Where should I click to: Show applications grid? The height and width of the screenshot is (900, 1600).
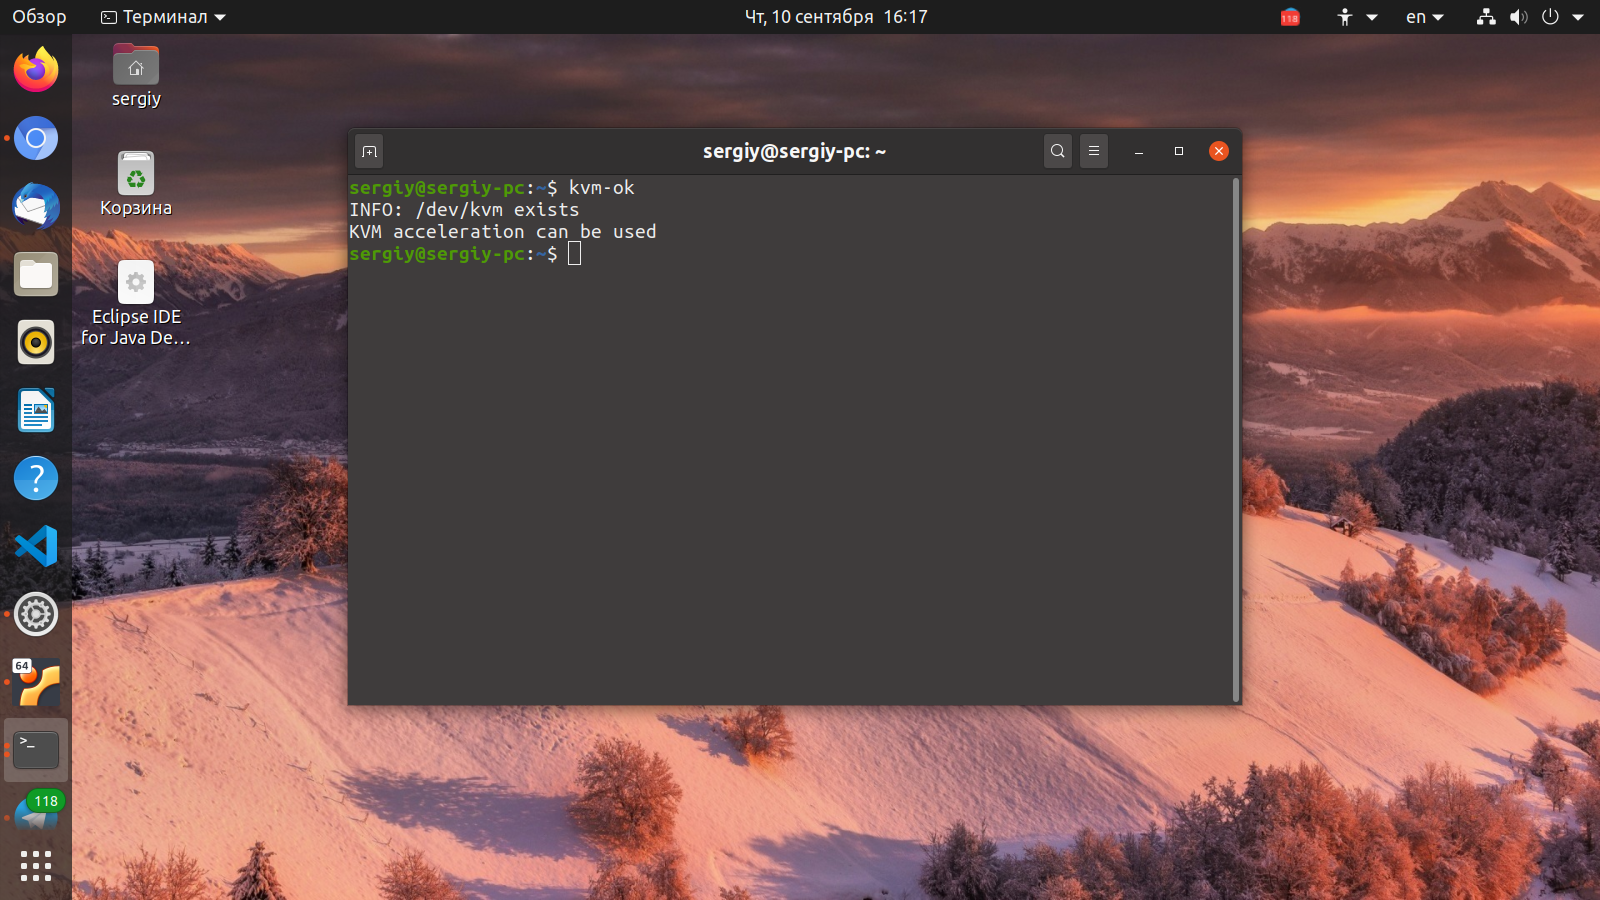(36, 866)
